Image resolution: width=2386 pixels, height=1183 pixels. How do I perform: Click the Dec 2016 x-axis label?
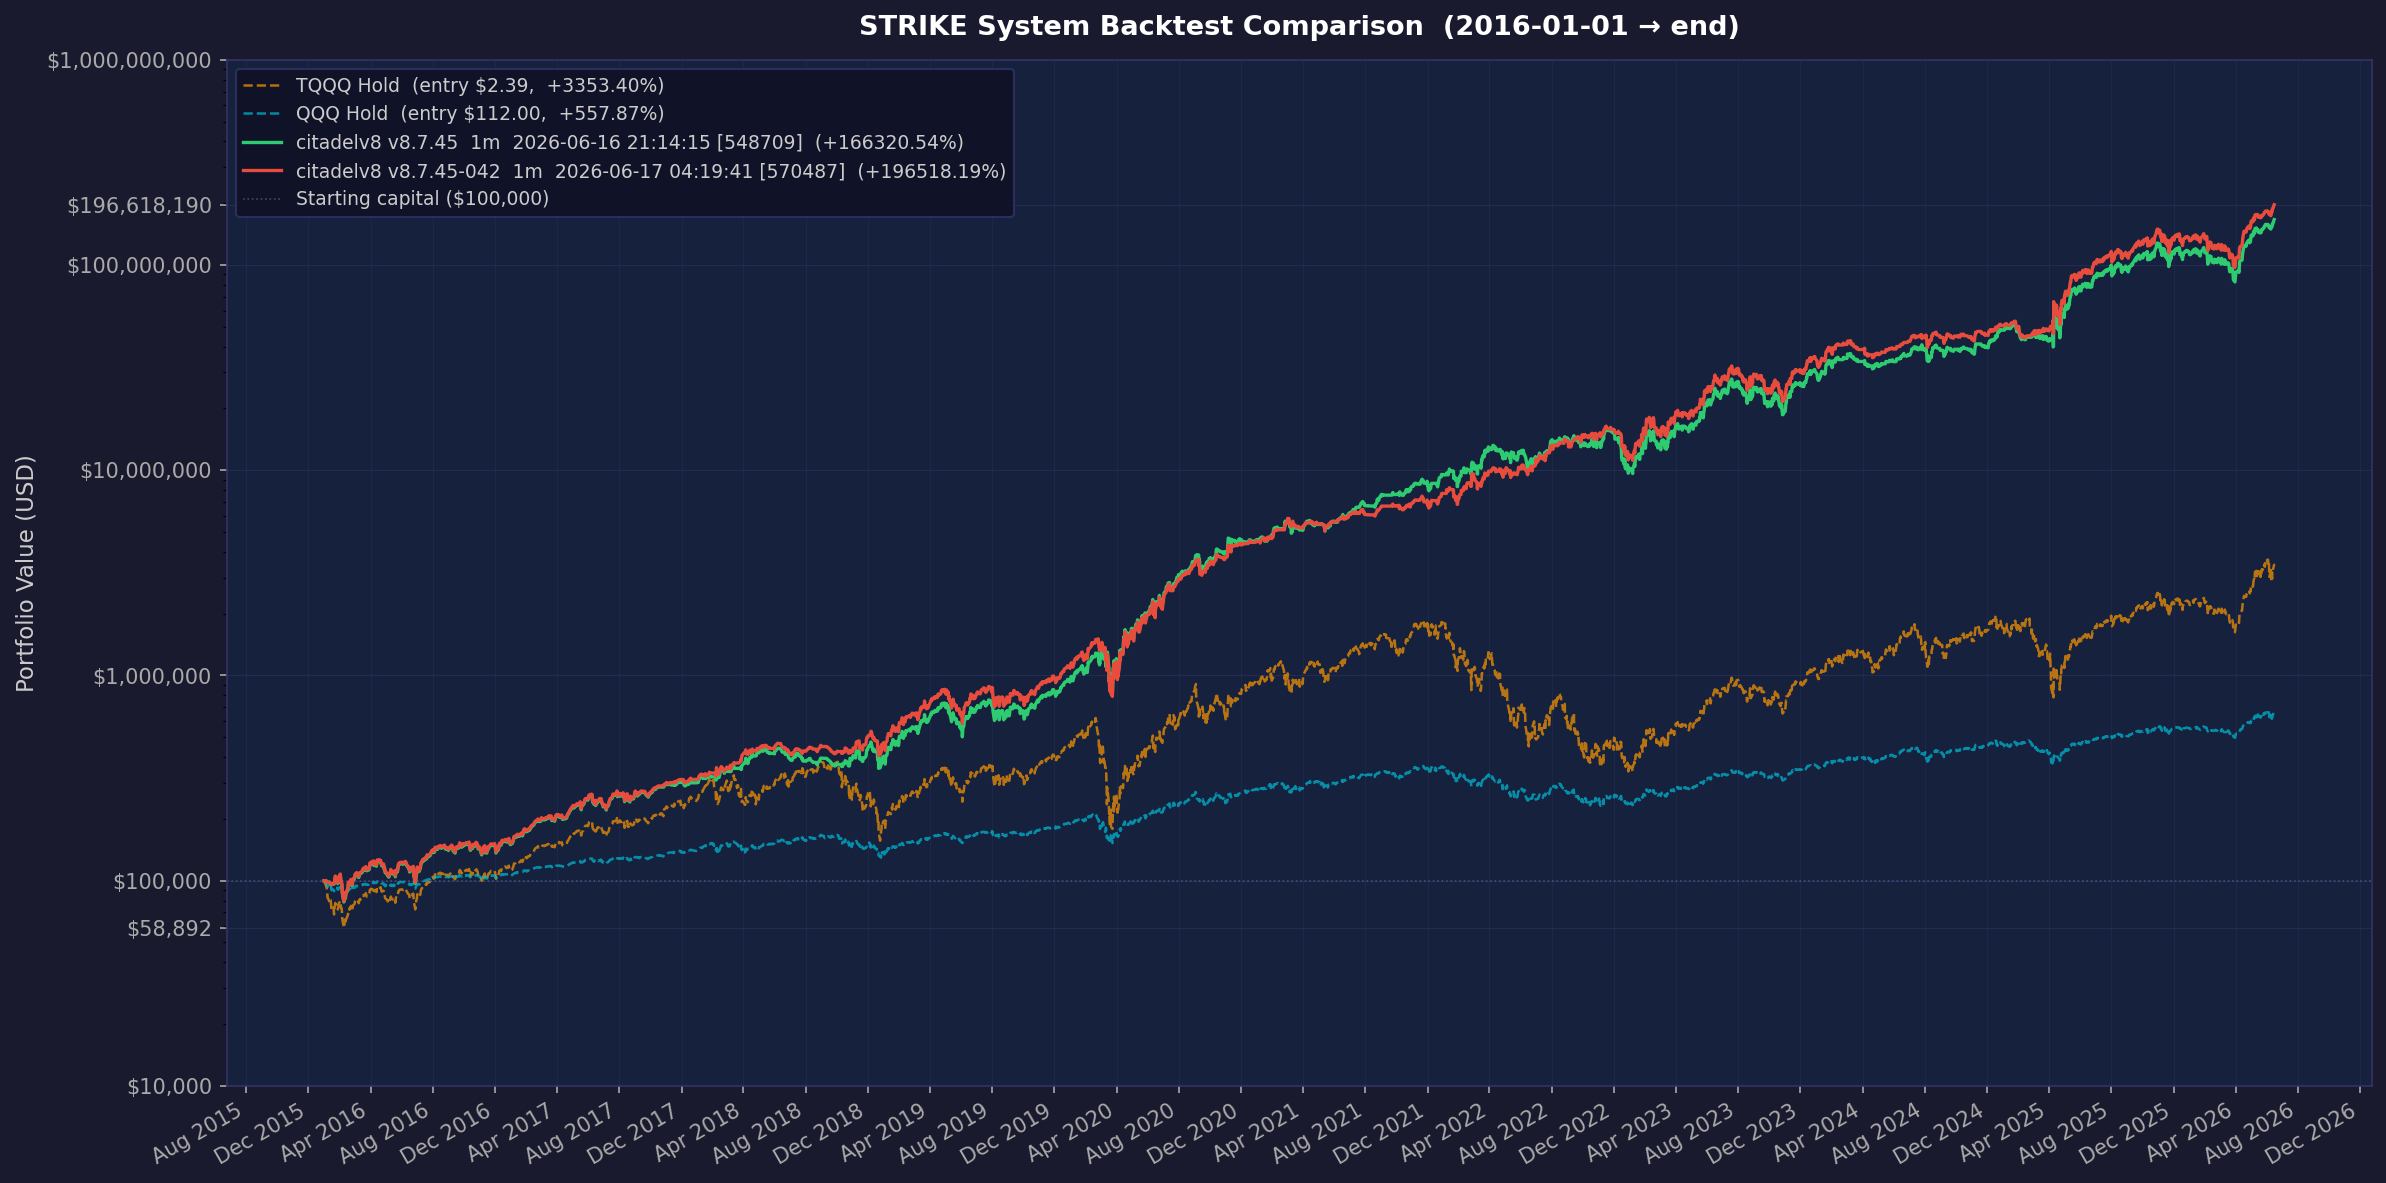point(447,1132)
